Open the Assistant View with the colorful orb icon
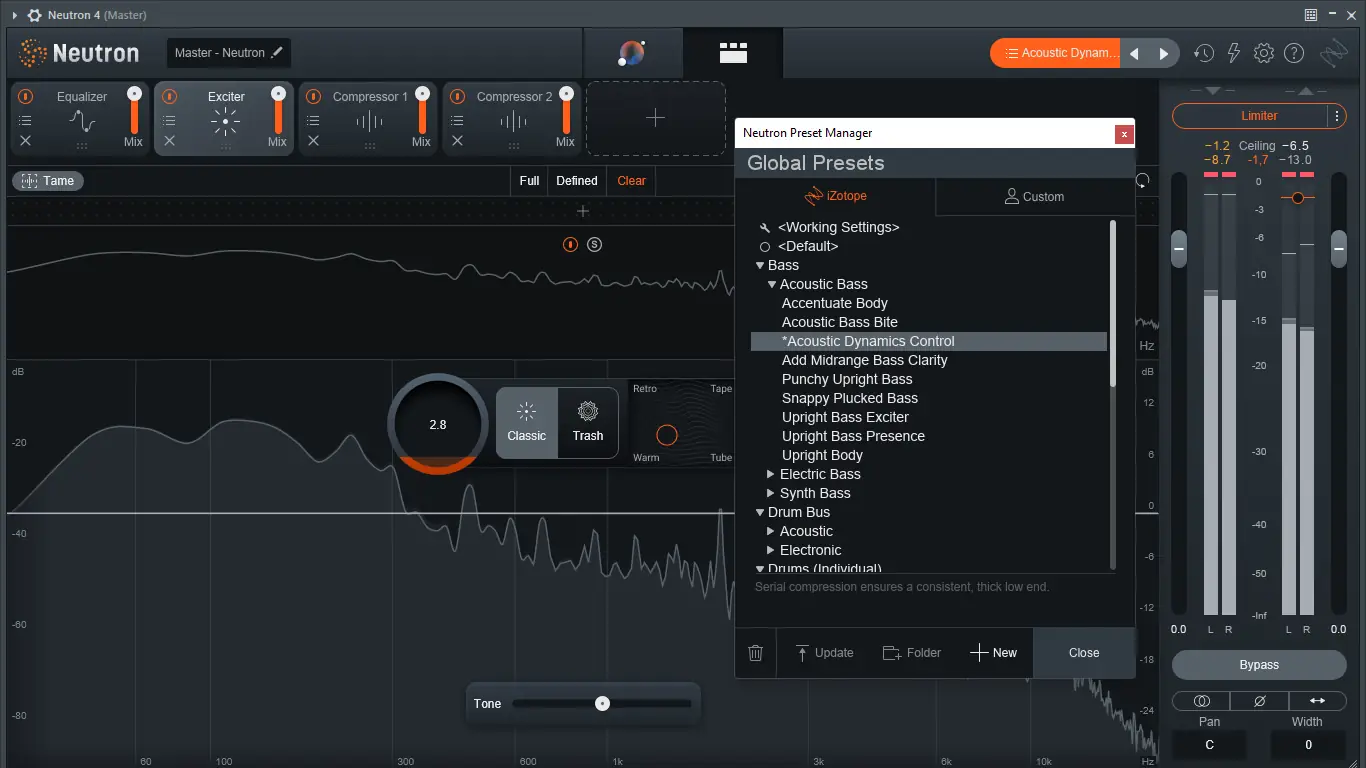This screenshot has width=1366, height=768. 632,53
